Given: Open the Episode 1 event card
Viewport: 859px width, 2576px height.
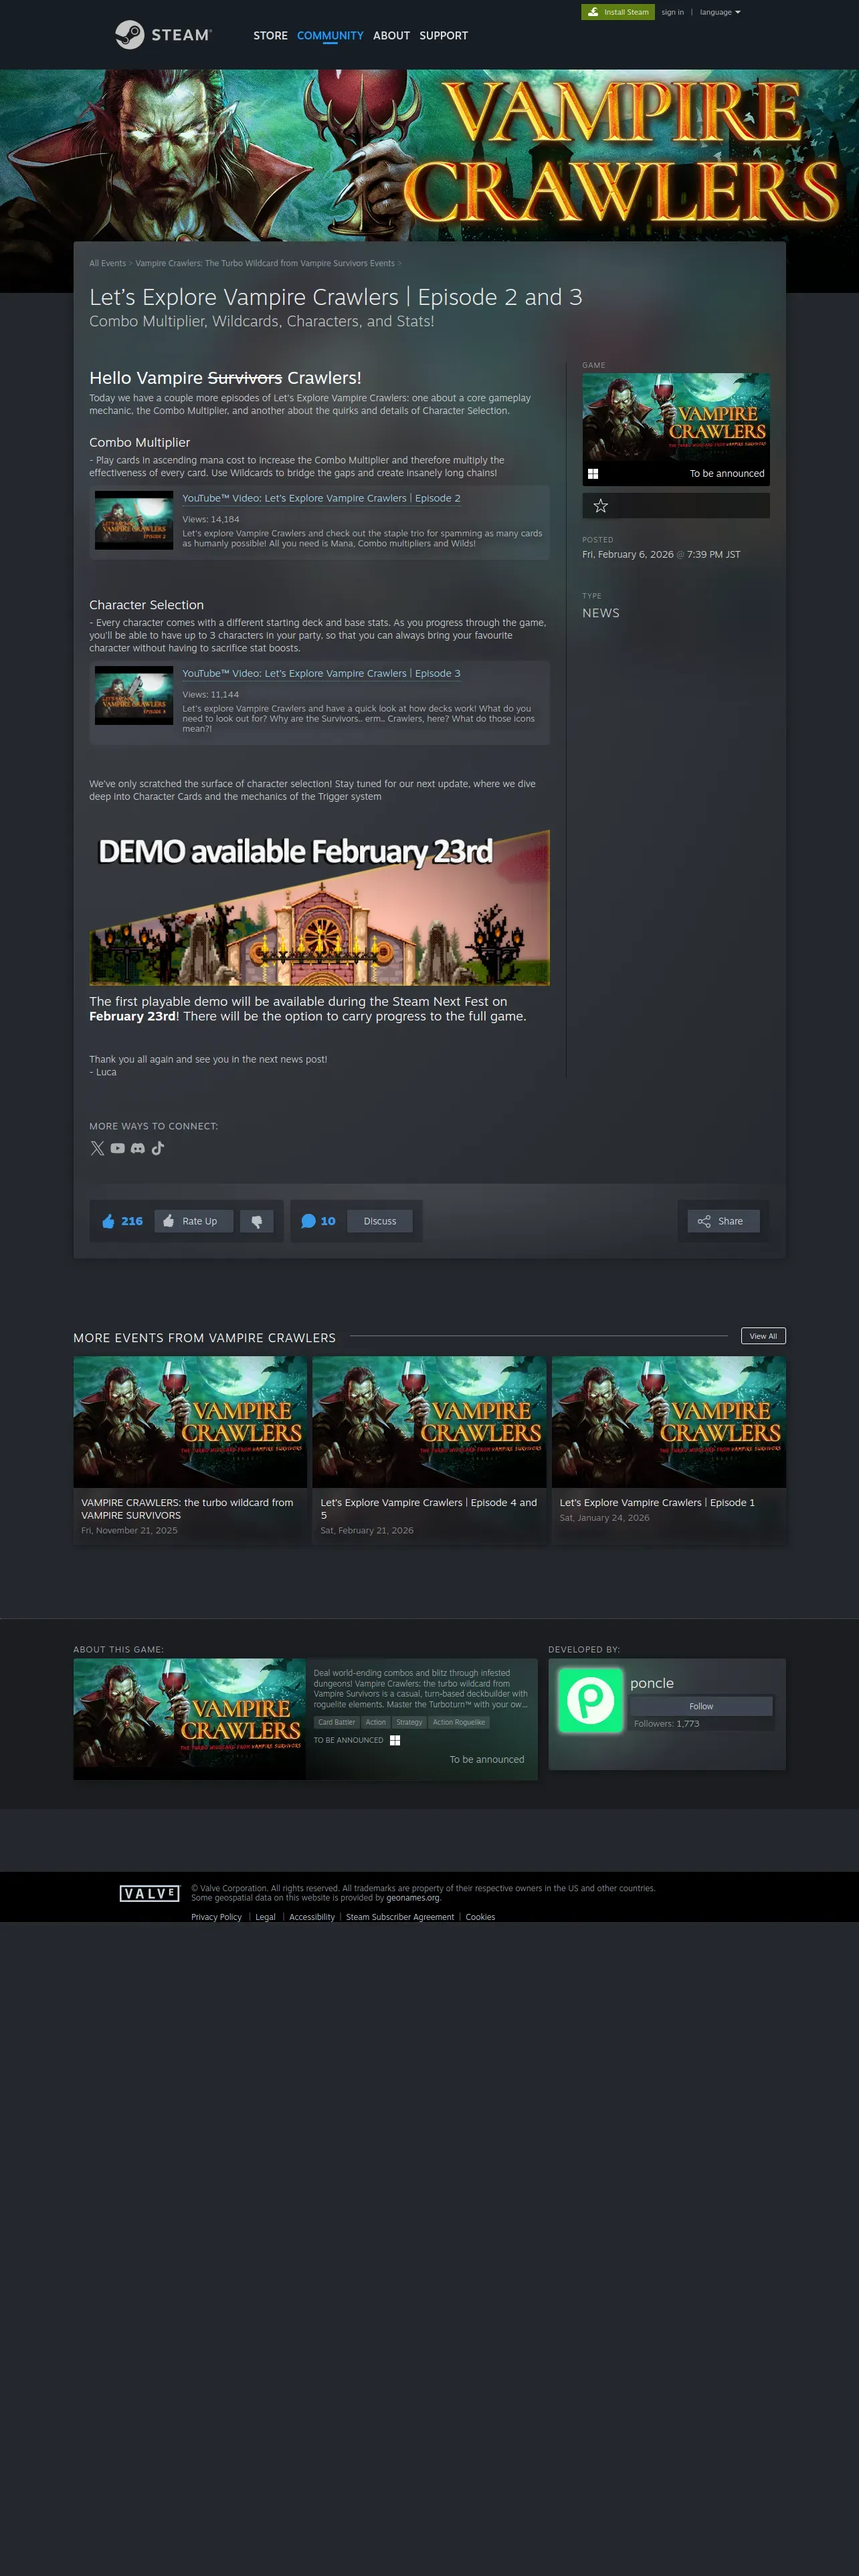Looking at the screenshot, I should 669,1450.
